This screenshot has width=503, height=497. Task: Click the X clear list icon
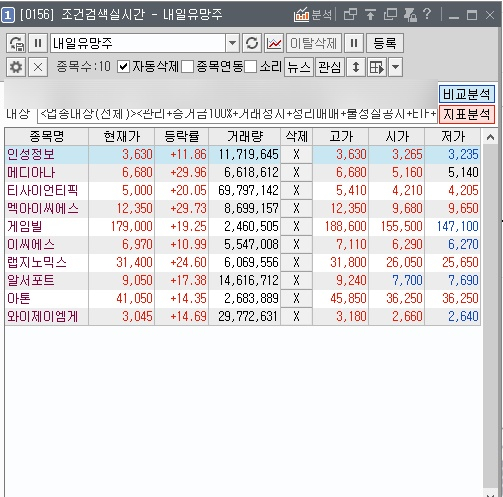[38, 67]
